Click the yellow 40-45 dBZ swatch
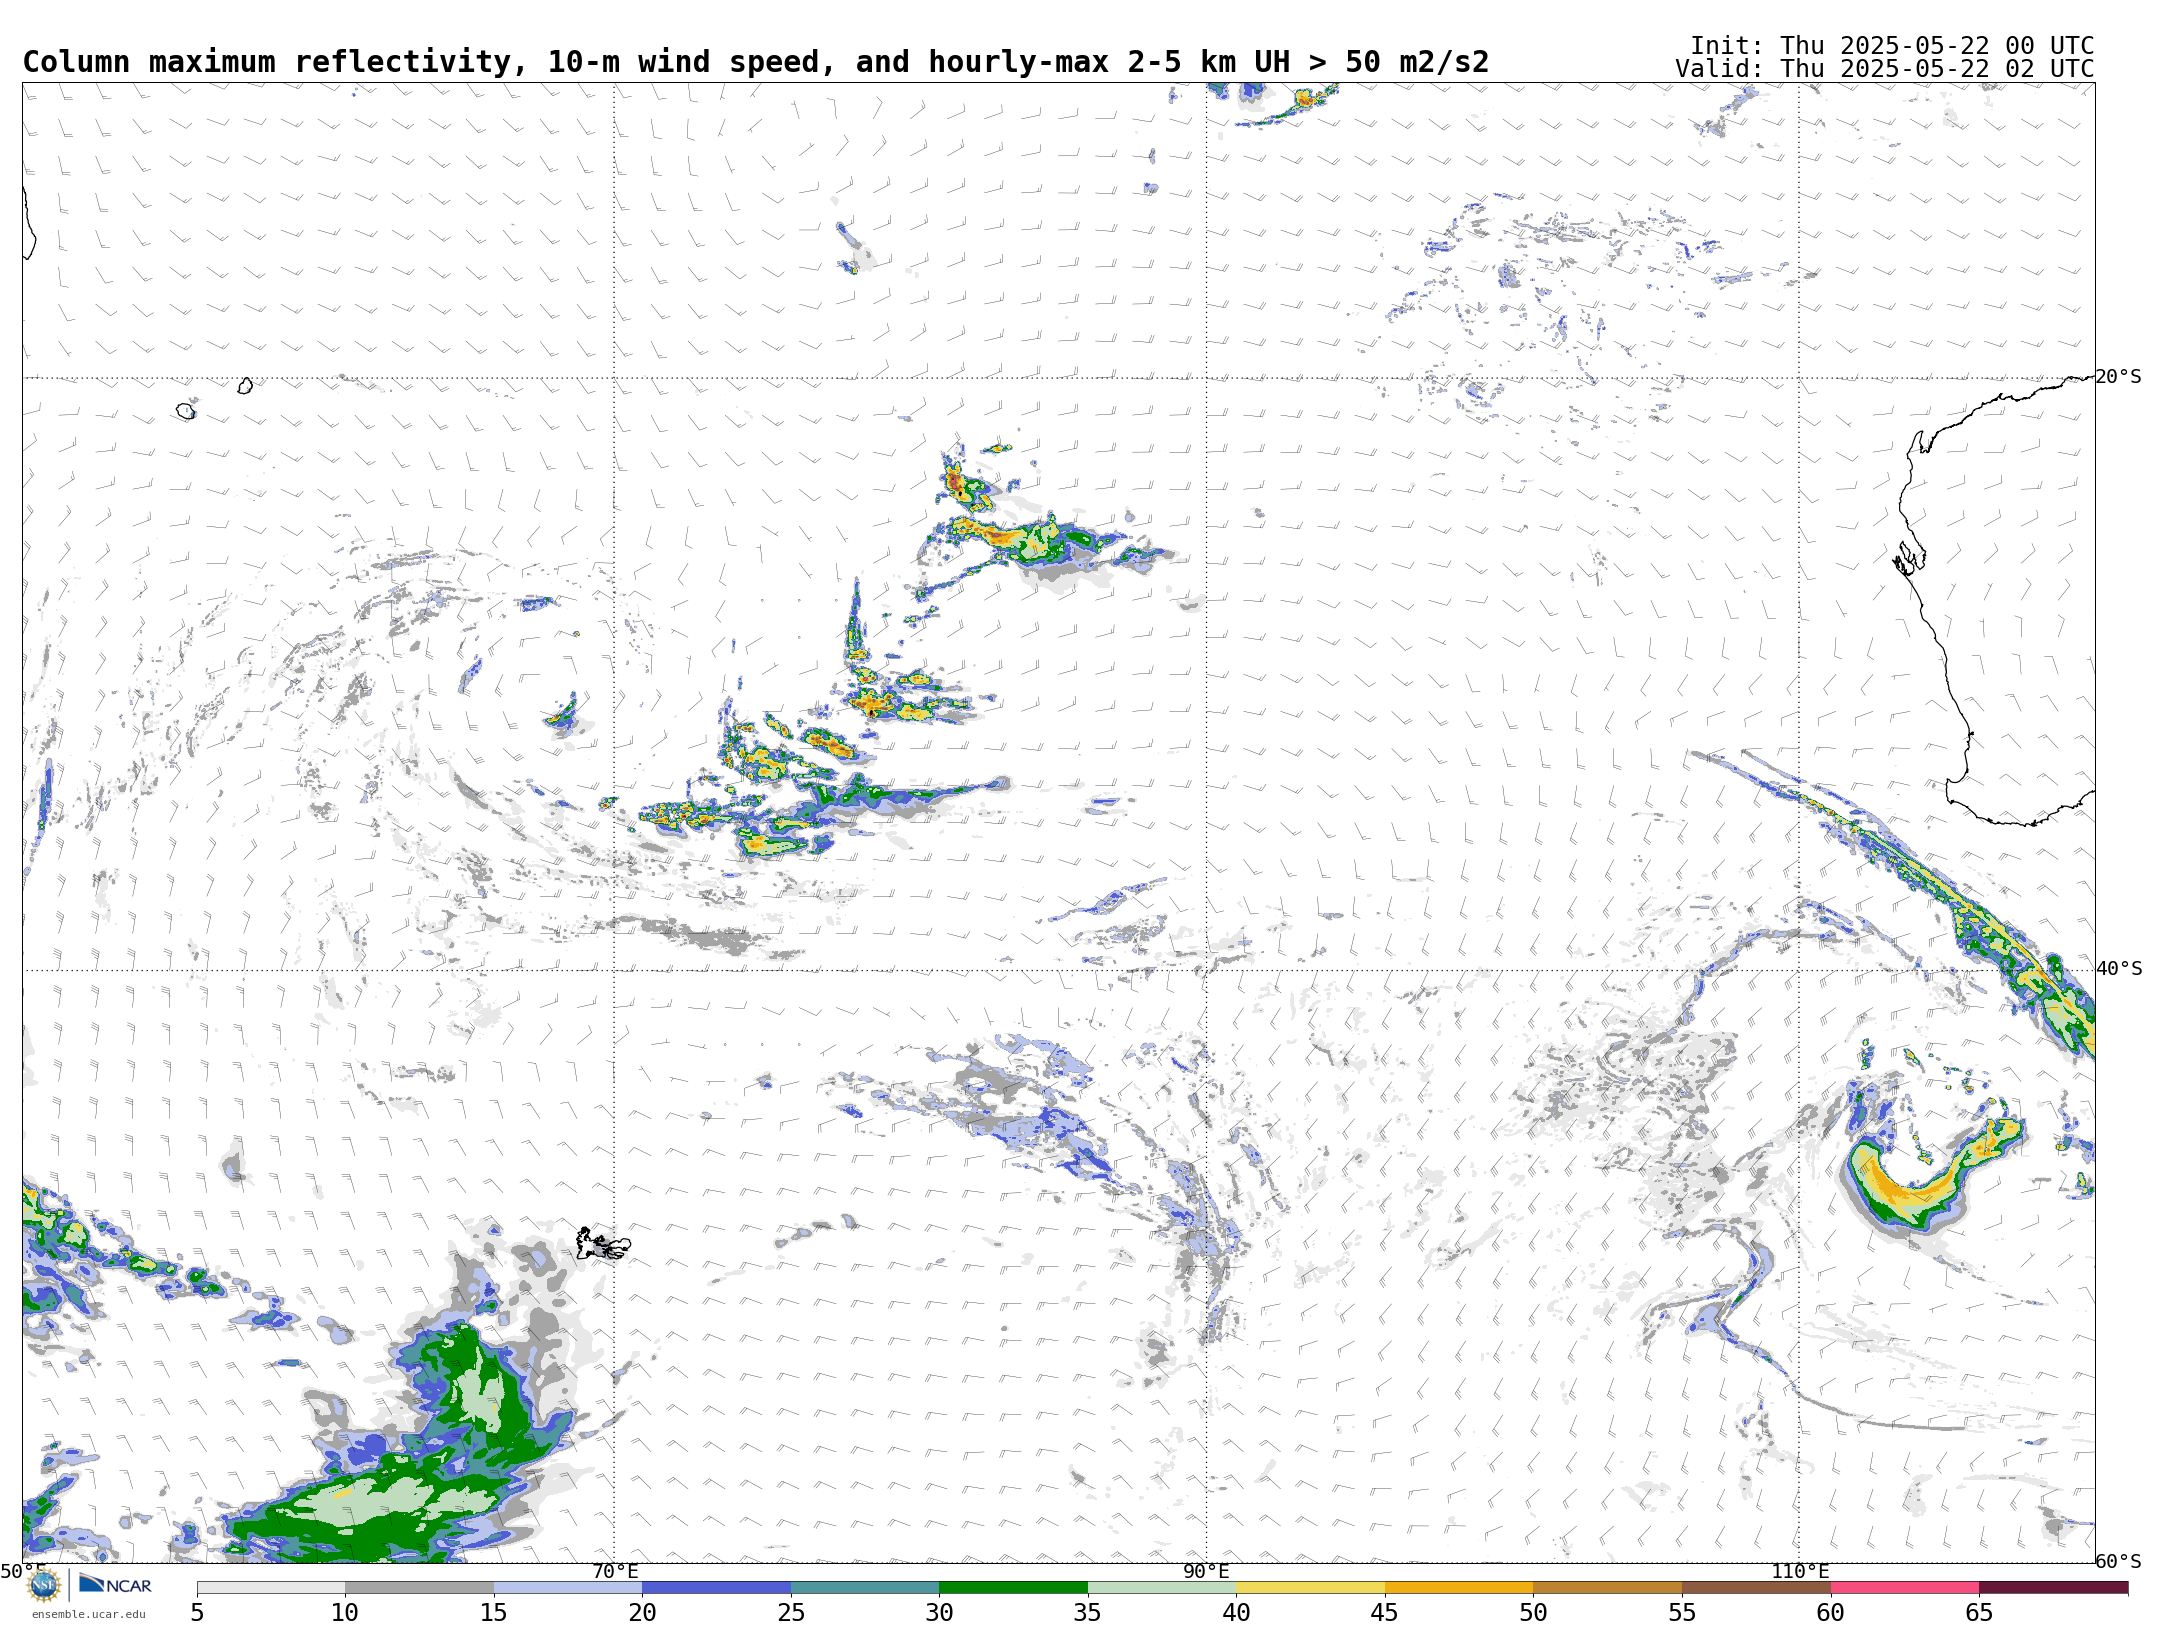Image resolution: width=2160 pixels, height=1626 pixels. tap(1310, 1588)
